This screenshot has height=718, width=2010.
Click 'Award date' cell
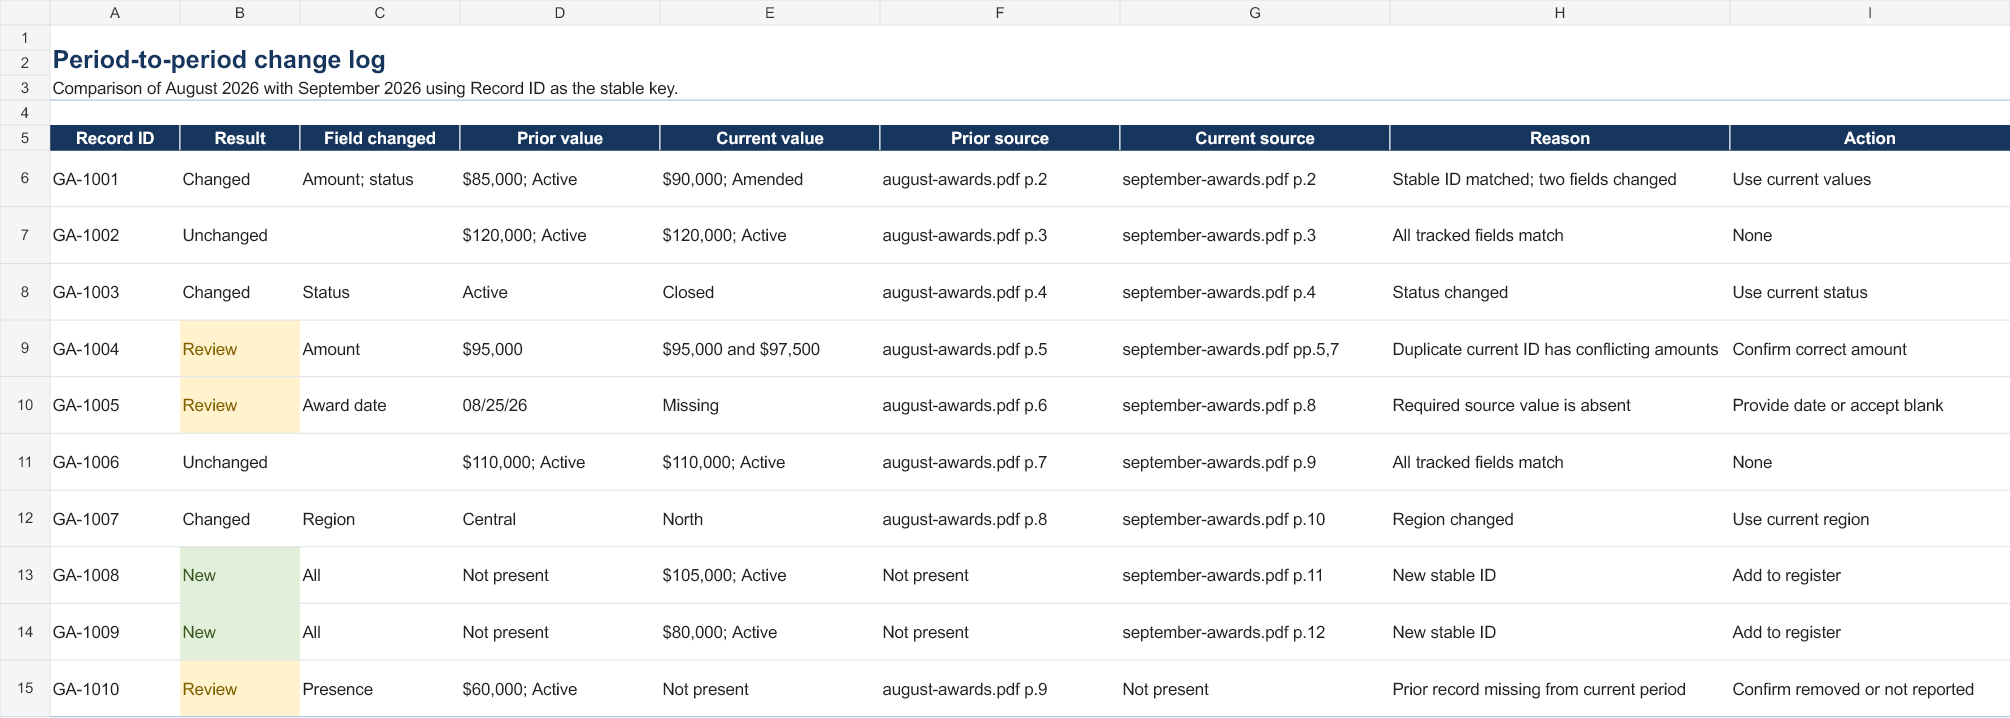(380, 405)
